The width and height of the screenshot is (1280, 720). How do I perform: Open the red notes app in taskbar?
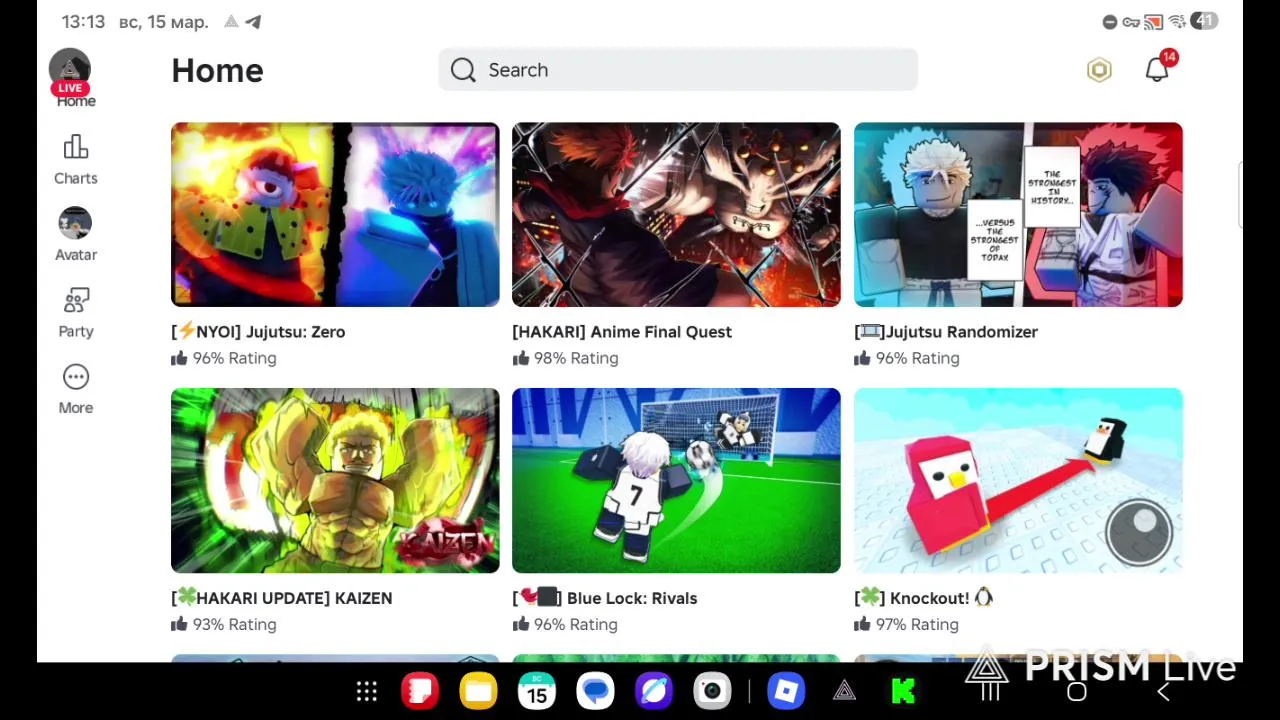pyautogui.click(x=420, y=692)
